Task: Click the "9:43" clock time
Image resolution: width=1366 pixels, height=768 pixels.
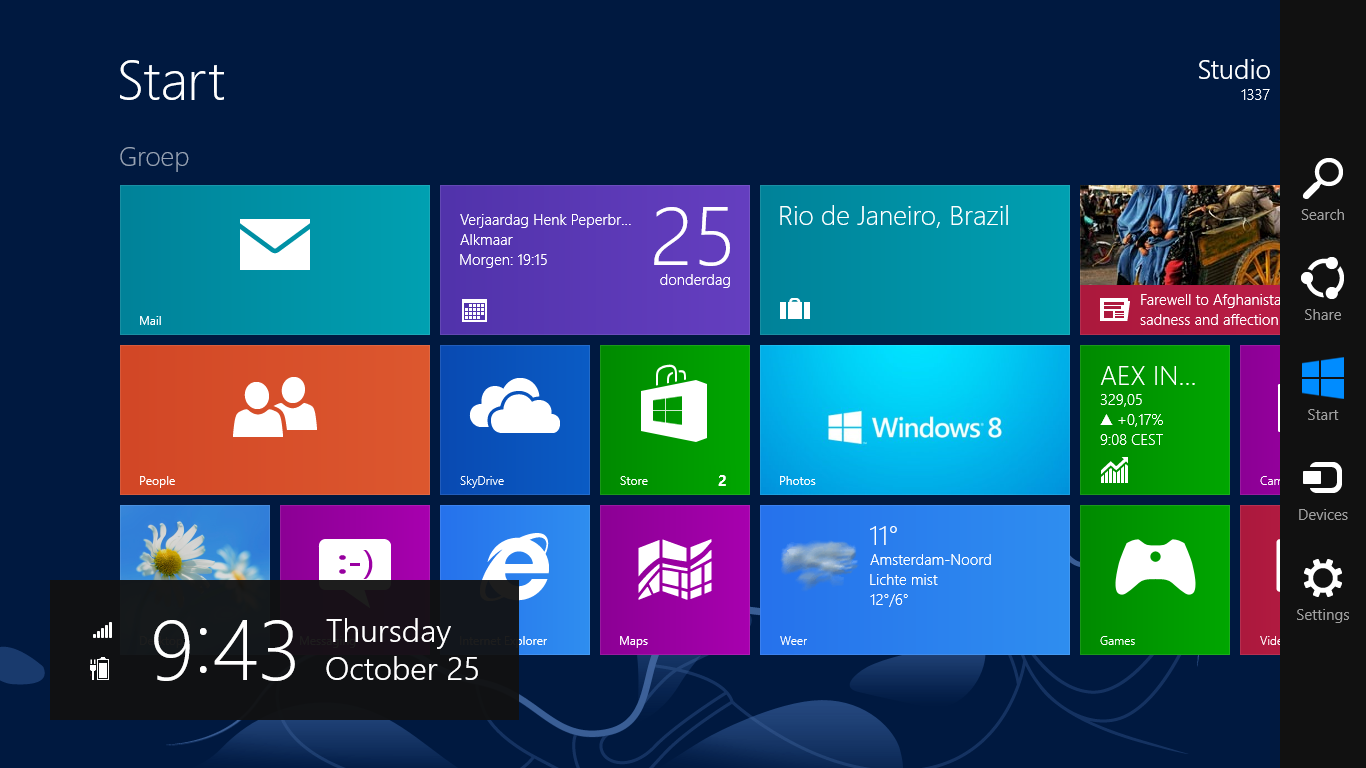Action: (x=225, y=650)
